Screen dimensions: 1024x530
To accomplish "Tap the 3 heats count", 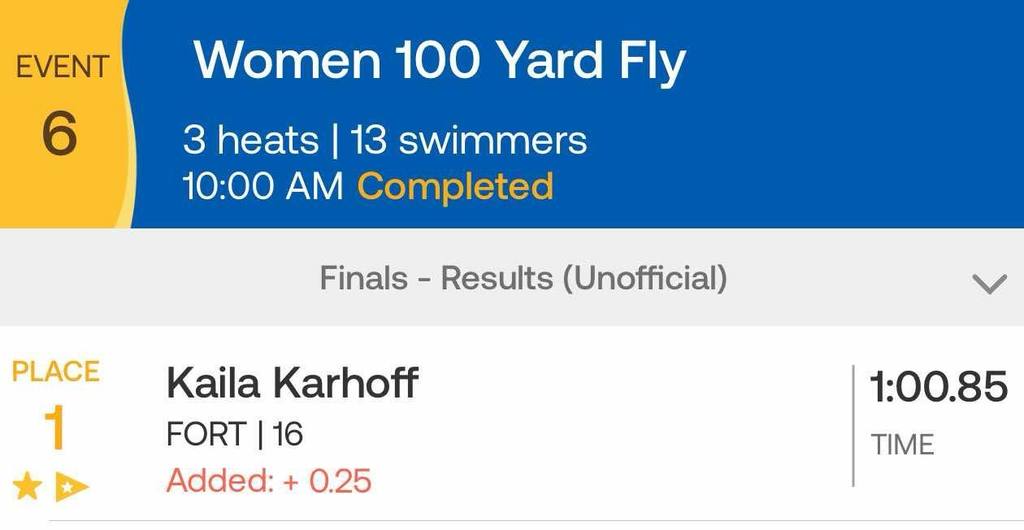I will point(251,141).
